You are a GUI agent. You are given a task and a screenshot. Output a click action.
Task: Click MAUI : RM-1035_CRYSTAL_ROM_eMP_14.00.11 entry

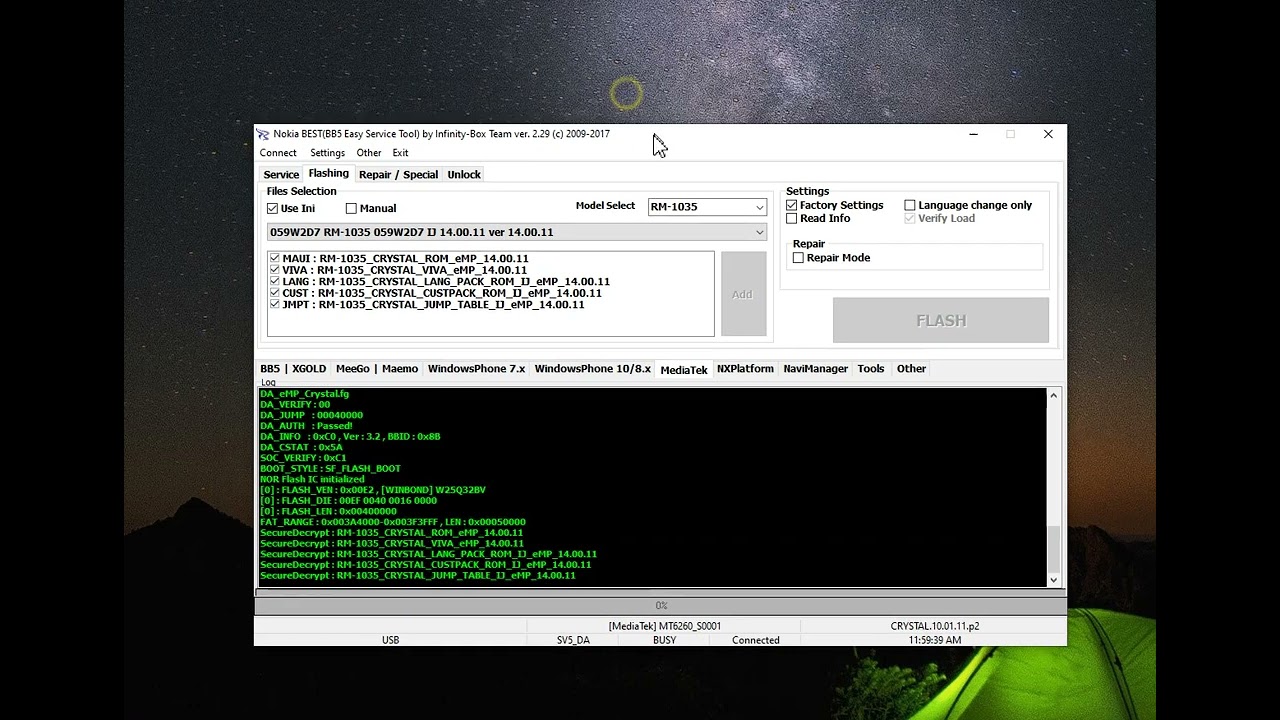[405, 258]
